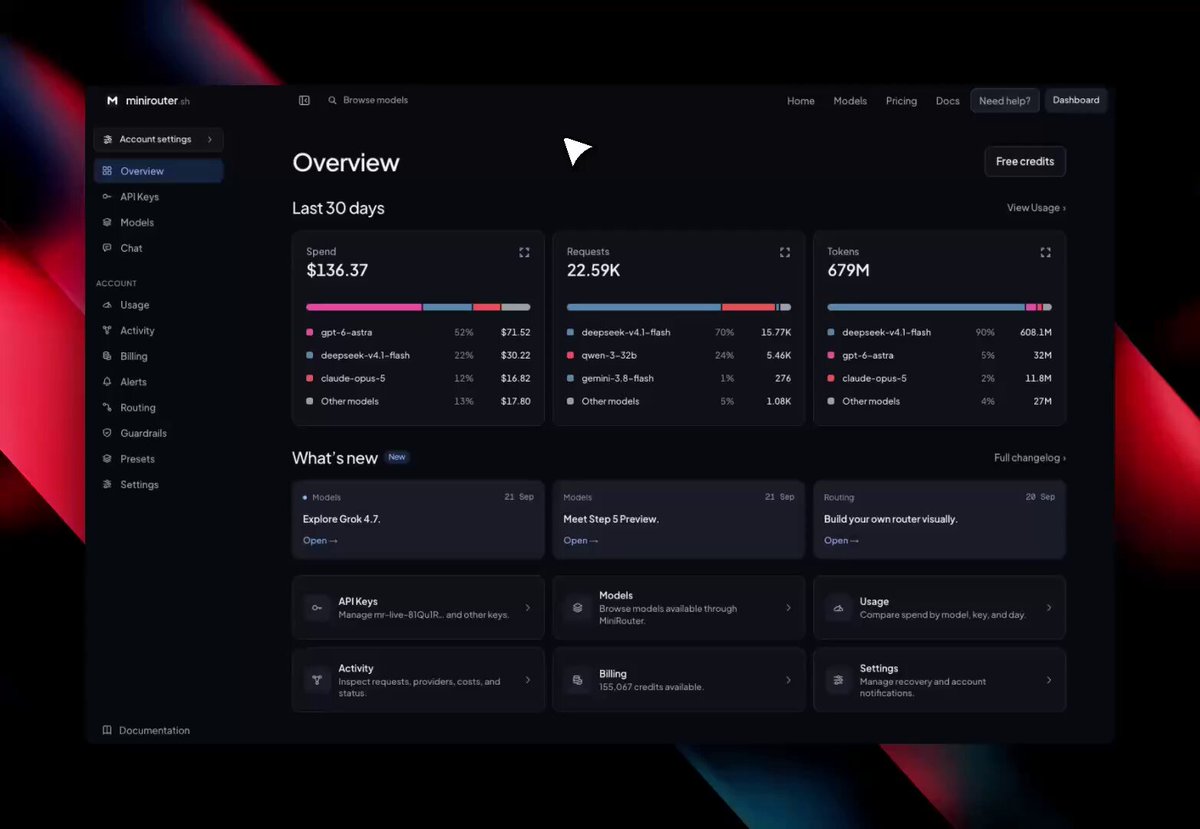Open the Account settings dropdown

[x=158, y=140]
